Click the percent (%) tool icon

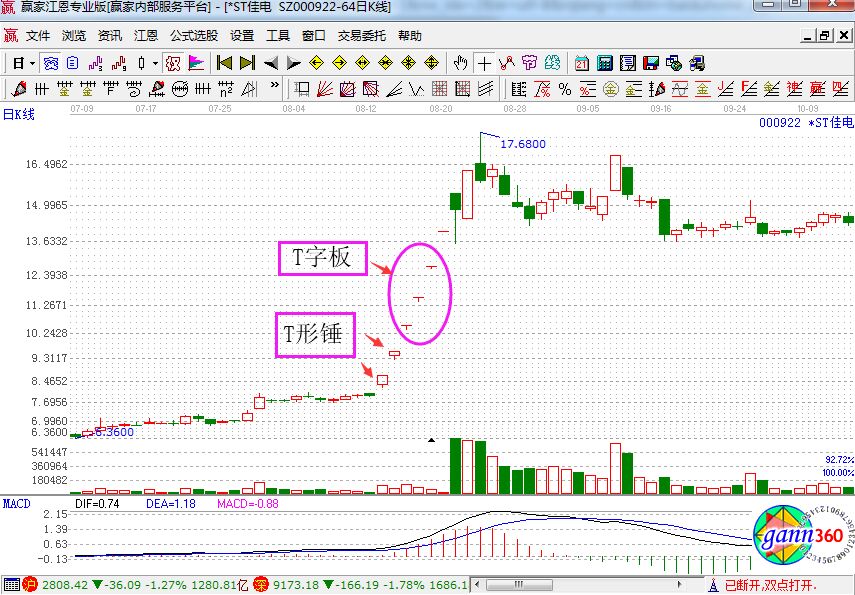point(565,89)
